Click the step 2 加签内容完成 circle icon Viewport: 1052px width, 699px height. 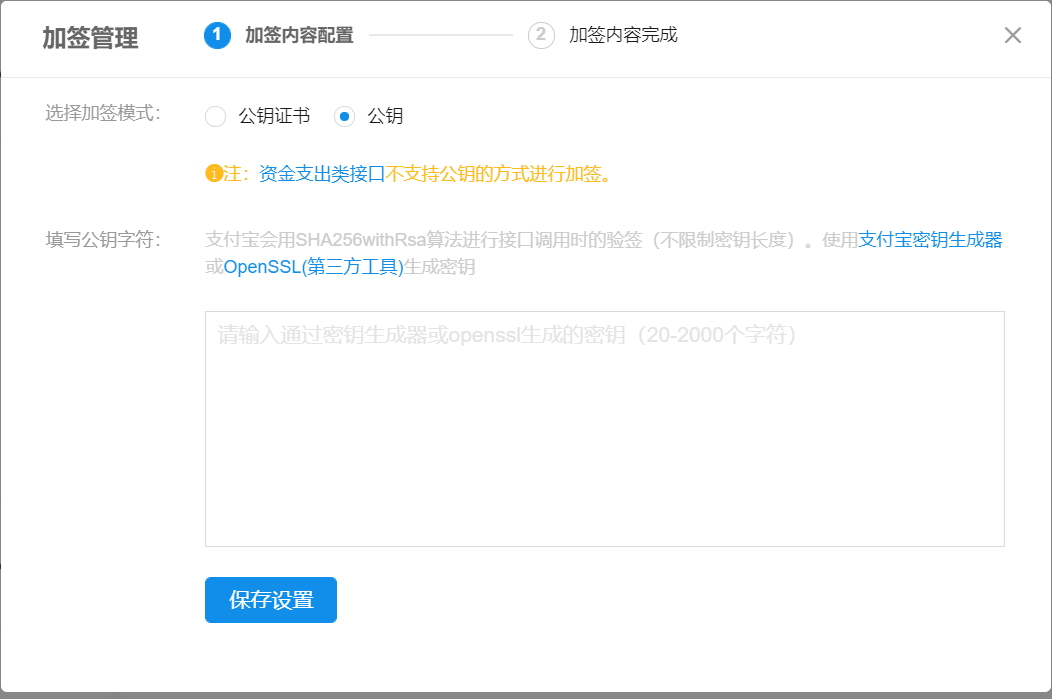(541, 34)
